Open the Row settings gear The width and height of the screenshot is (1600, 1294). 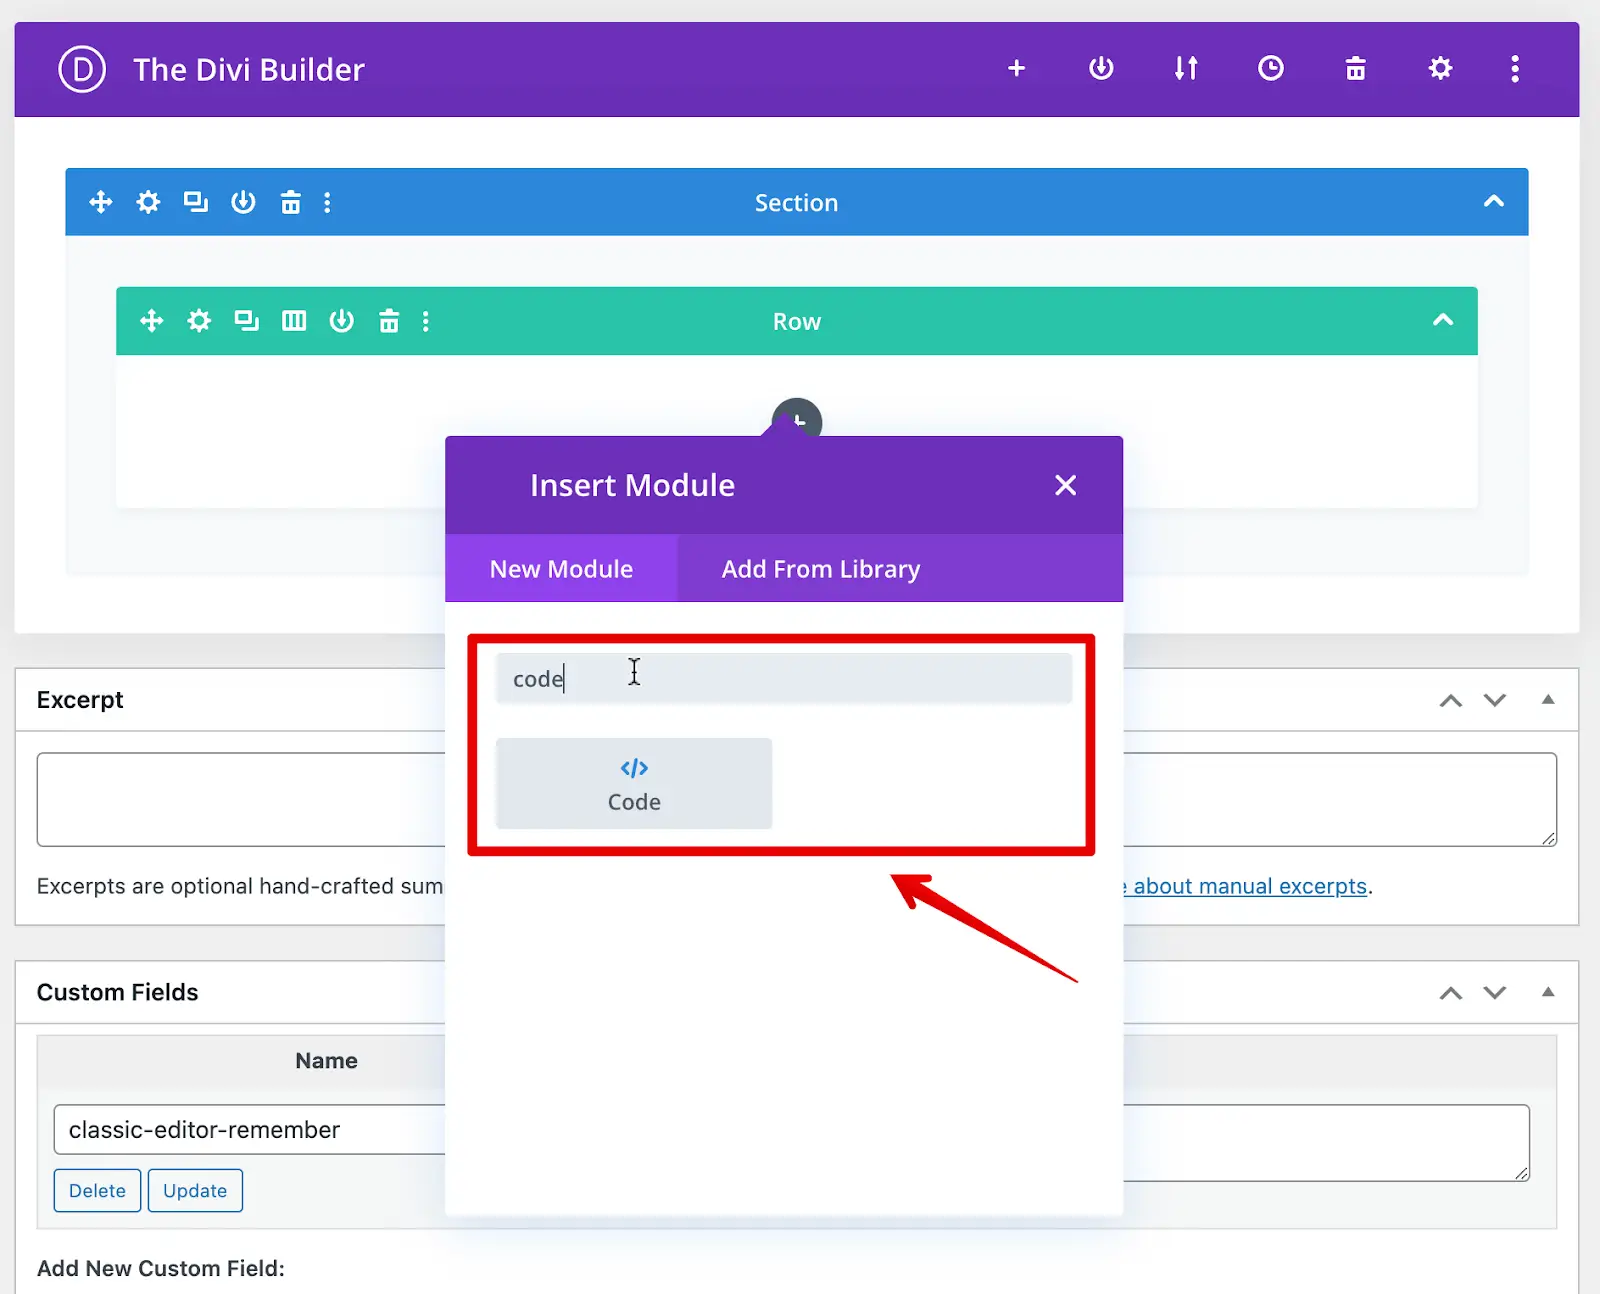pyautogui.click(x=199, y=321)
